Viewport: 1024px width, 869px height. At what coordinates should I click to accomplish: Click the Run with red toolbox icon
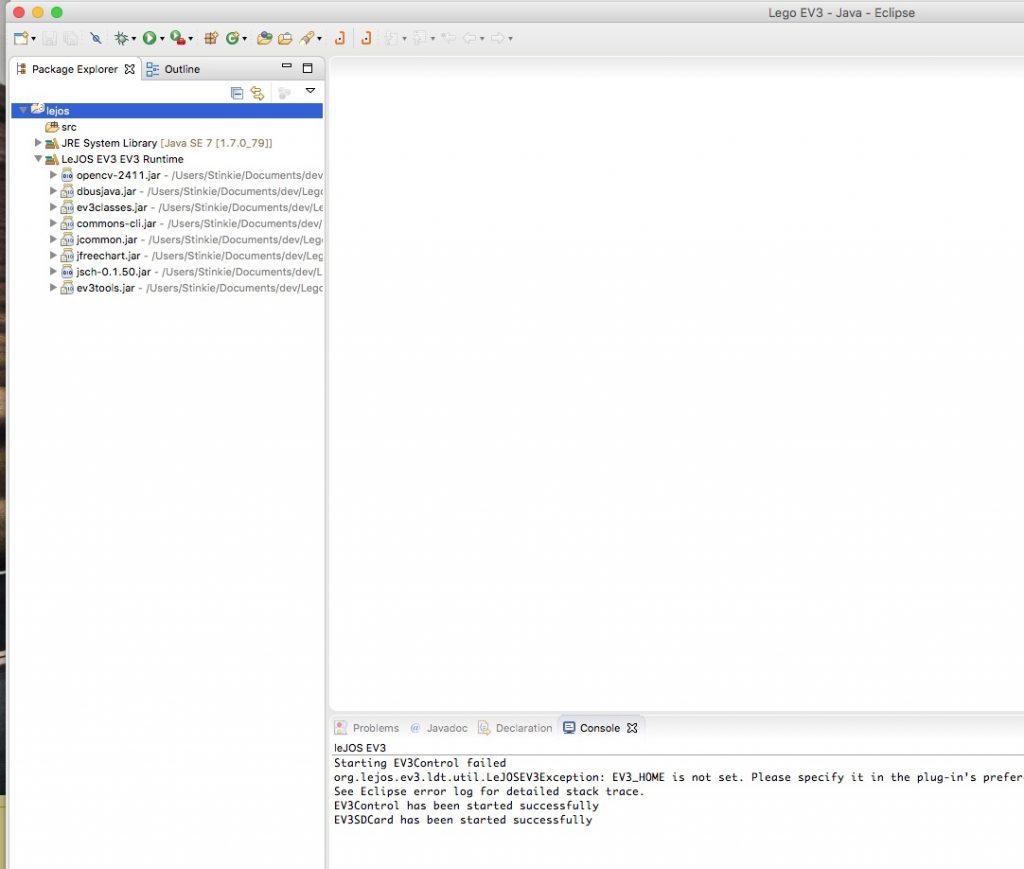[x=178, y=38]
